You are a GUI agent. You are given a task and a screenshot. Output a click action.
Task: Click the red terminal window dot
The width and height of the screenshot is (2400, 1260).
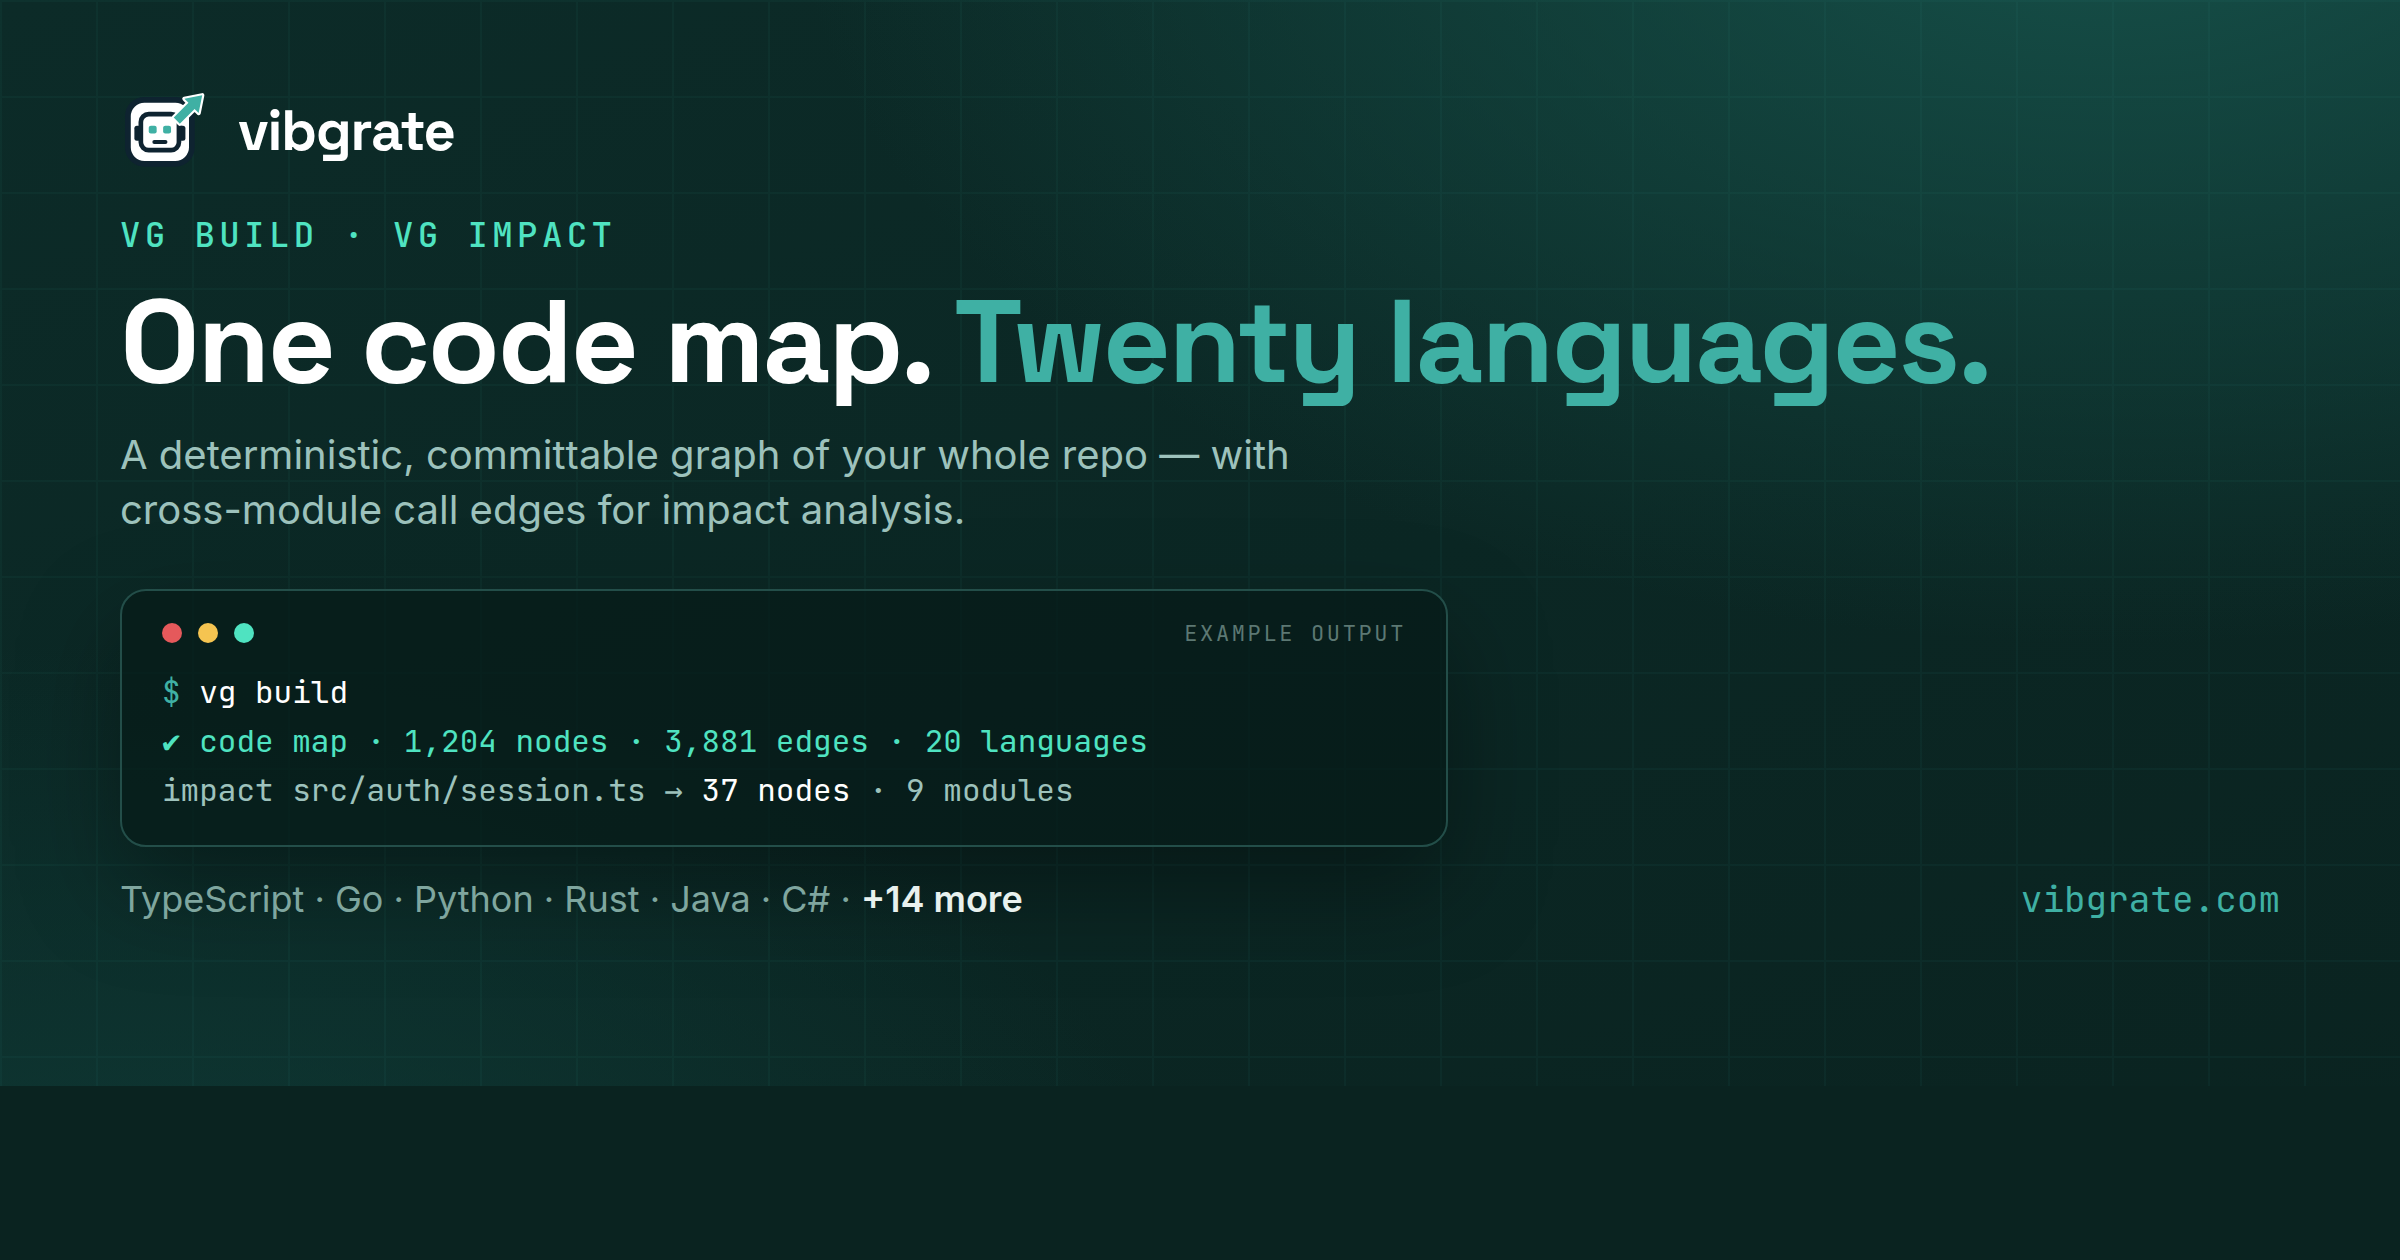pos(172,633)
